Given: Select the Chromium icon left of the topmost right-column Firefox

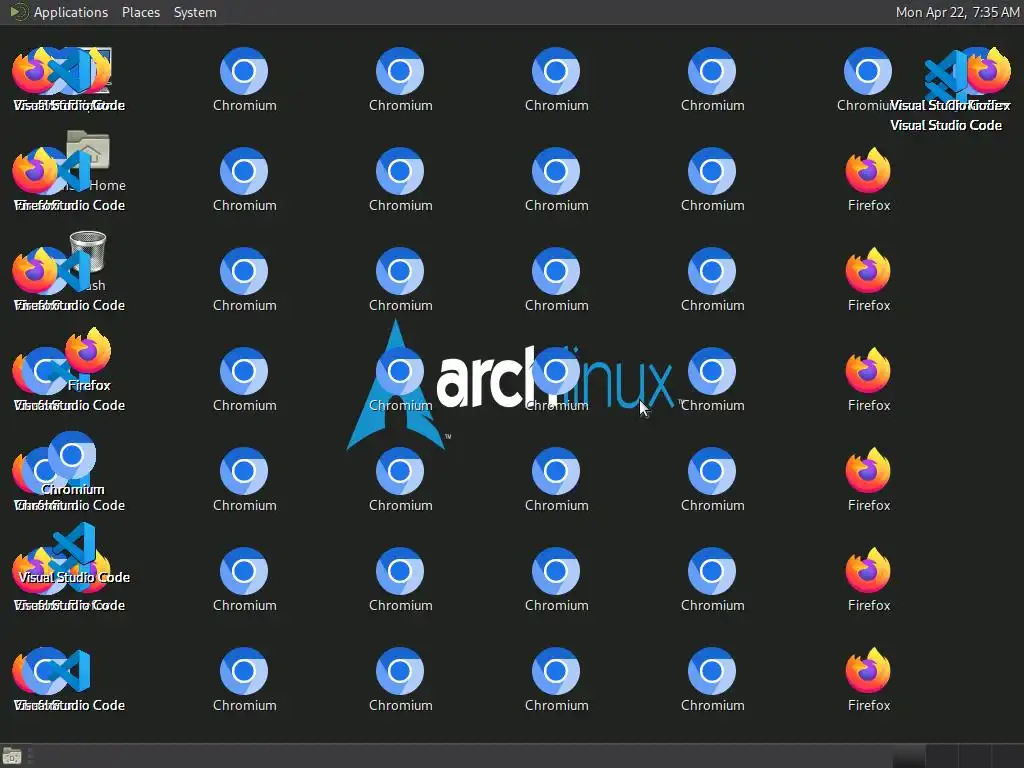Looking at the screenshot, I should (x=712, y=171).
